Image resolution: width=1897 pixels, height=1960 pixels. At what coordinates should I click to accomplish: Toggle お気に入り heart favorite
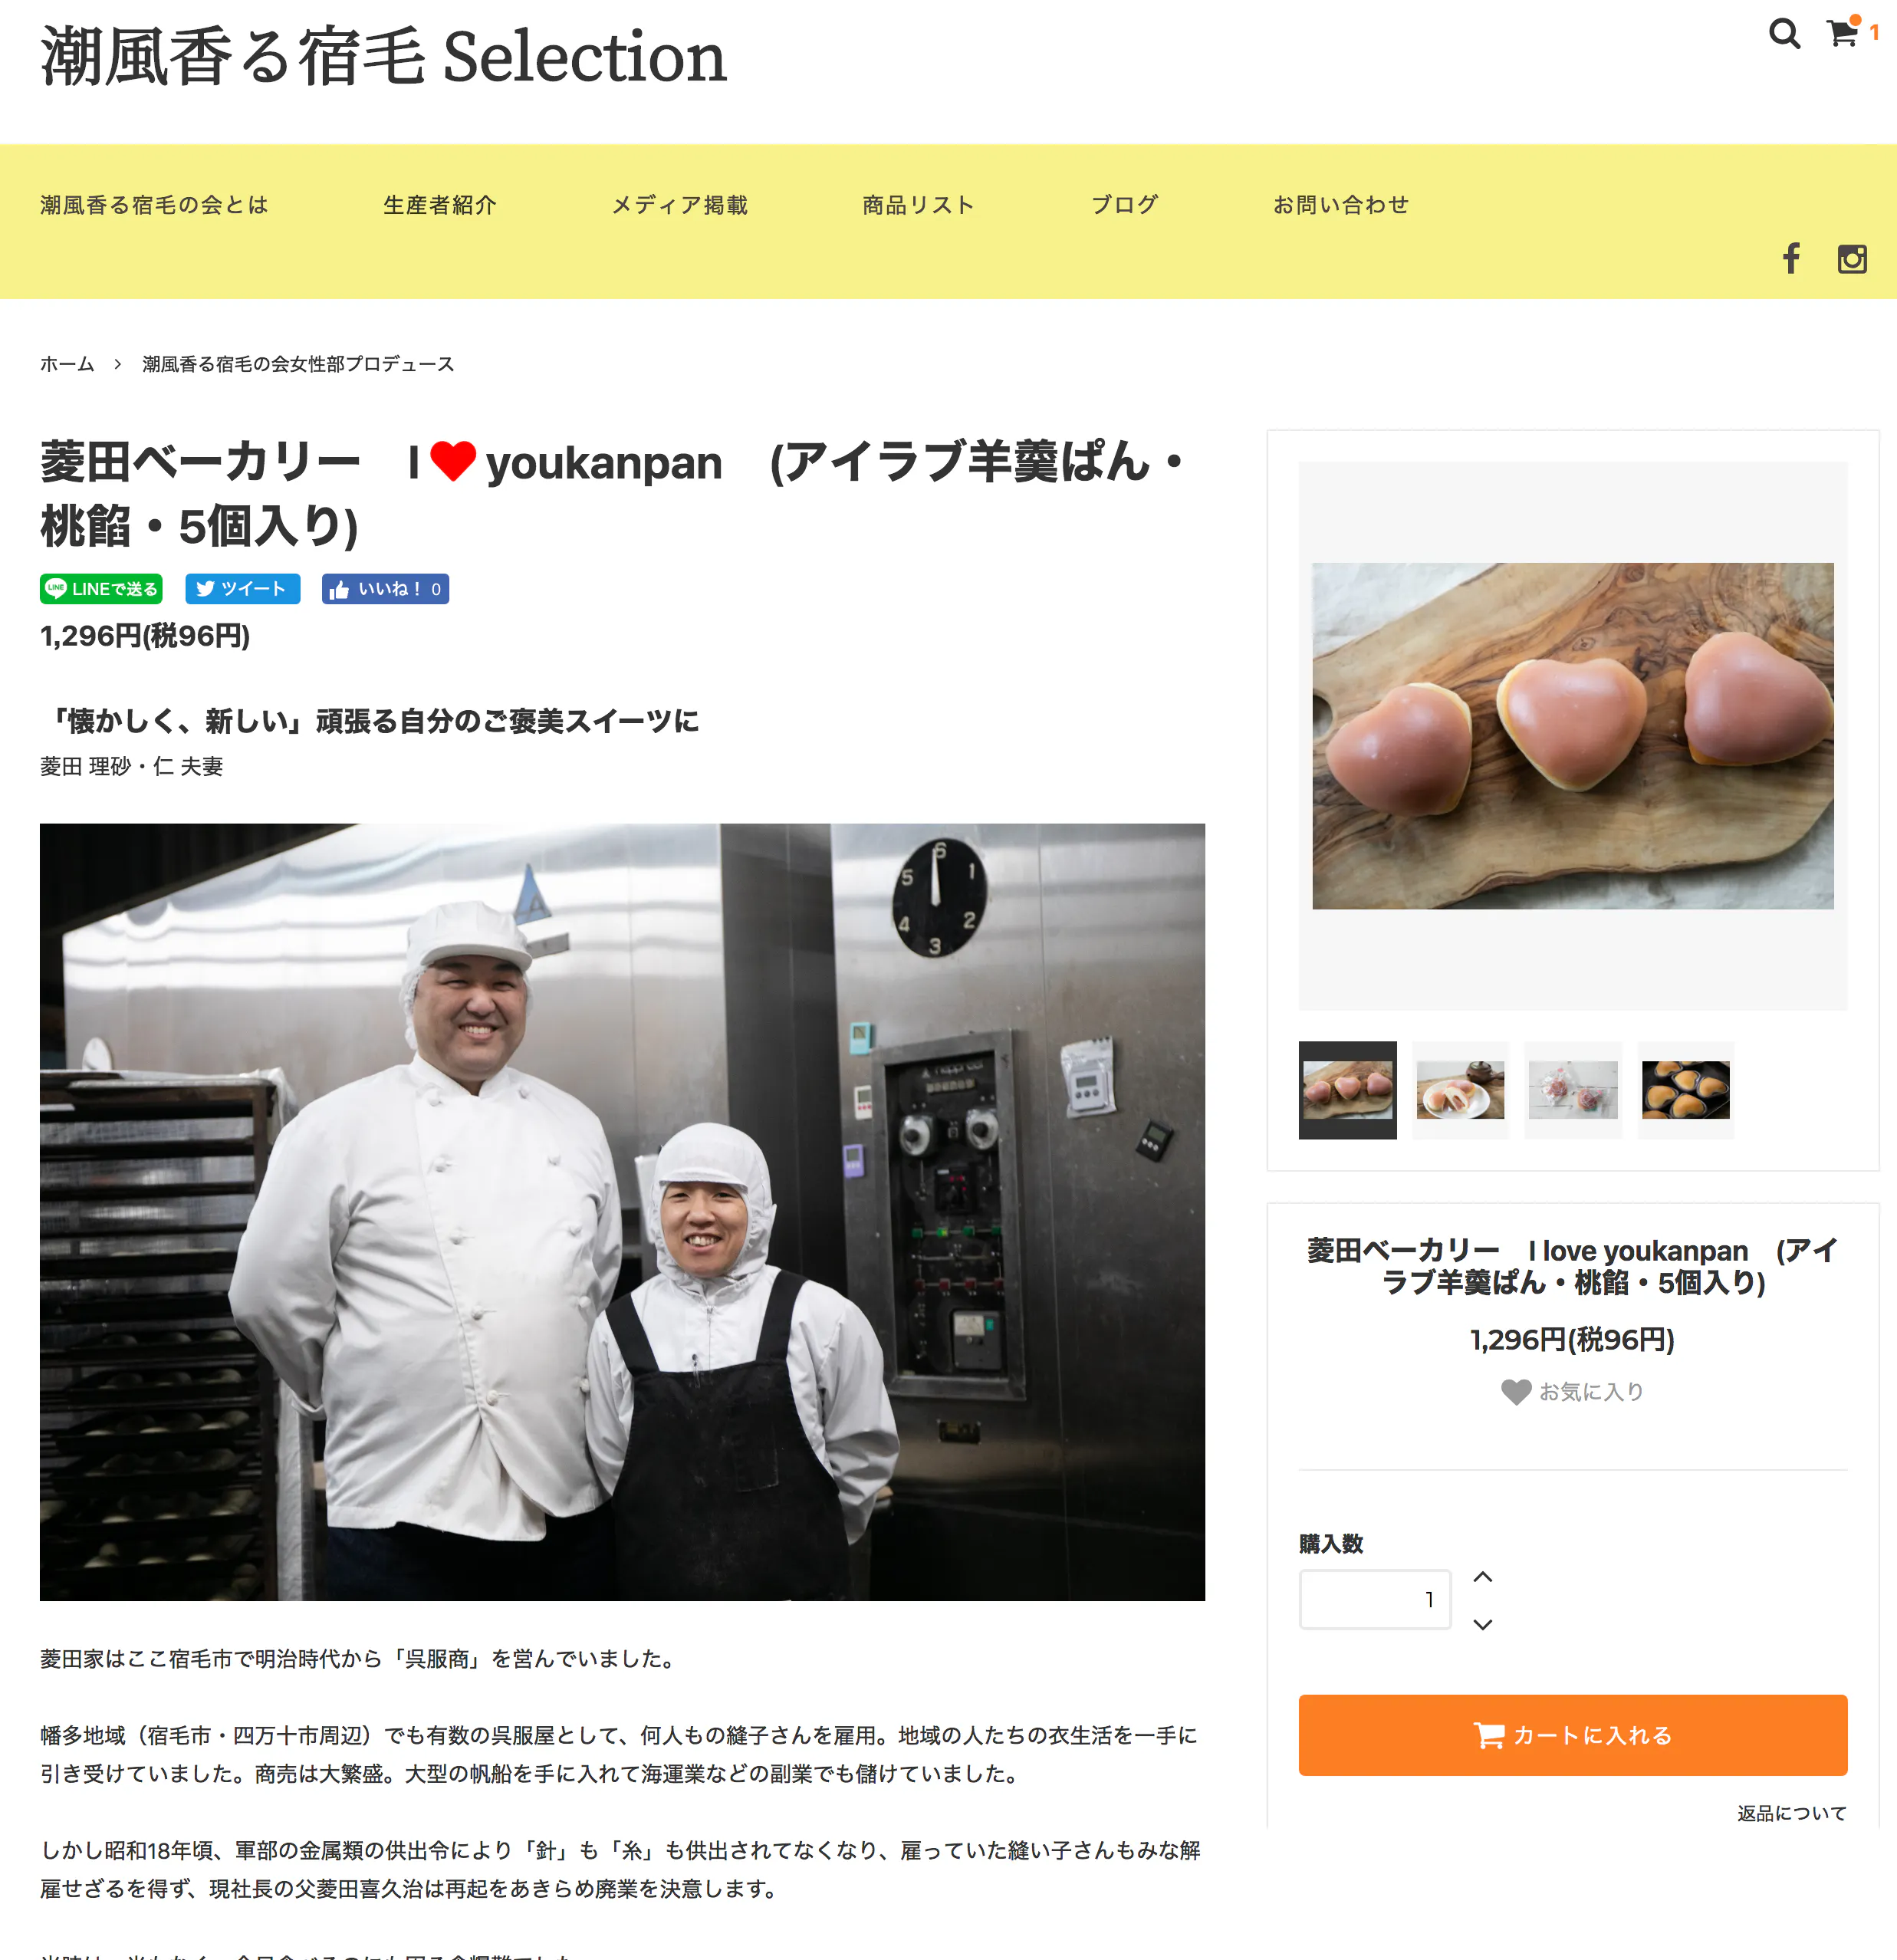pos(1572,1391)
